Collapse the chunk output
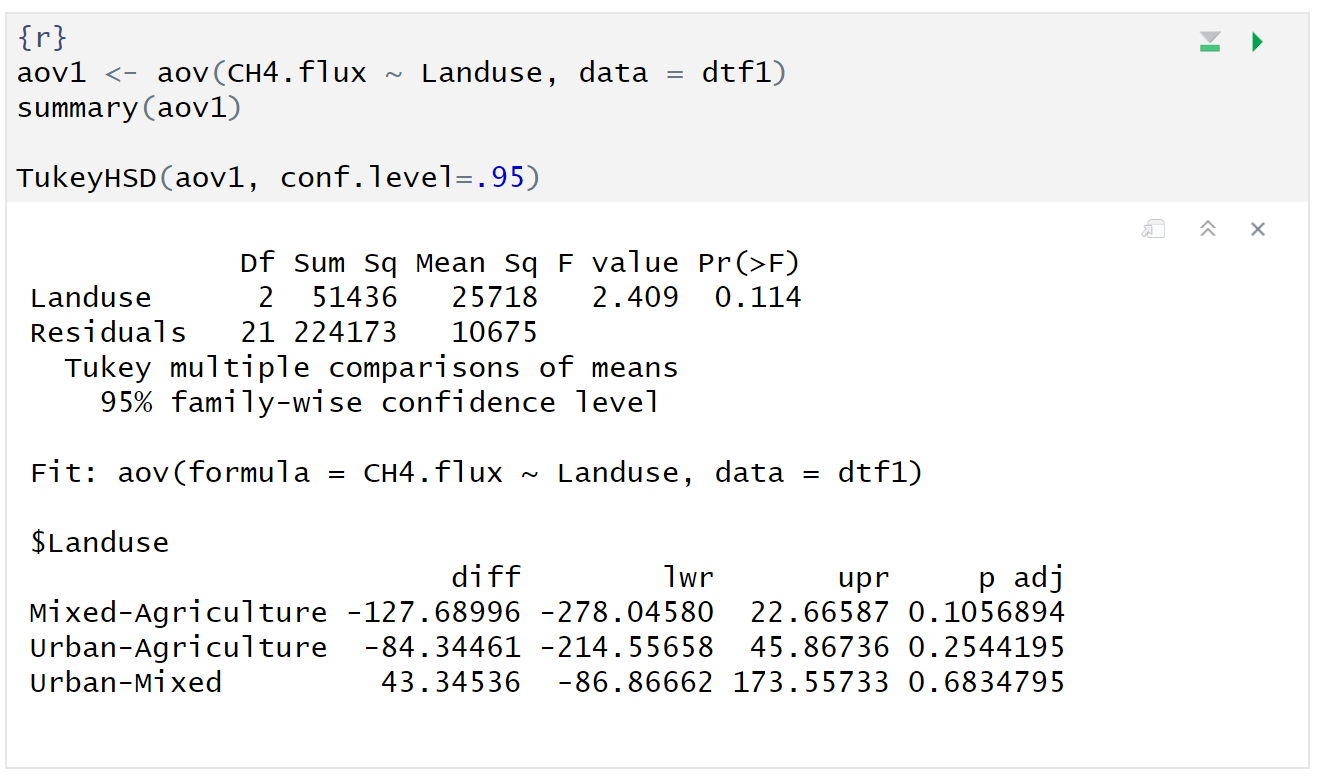The width and height of the screenshot is (1317, 779). pos(1207,230)
